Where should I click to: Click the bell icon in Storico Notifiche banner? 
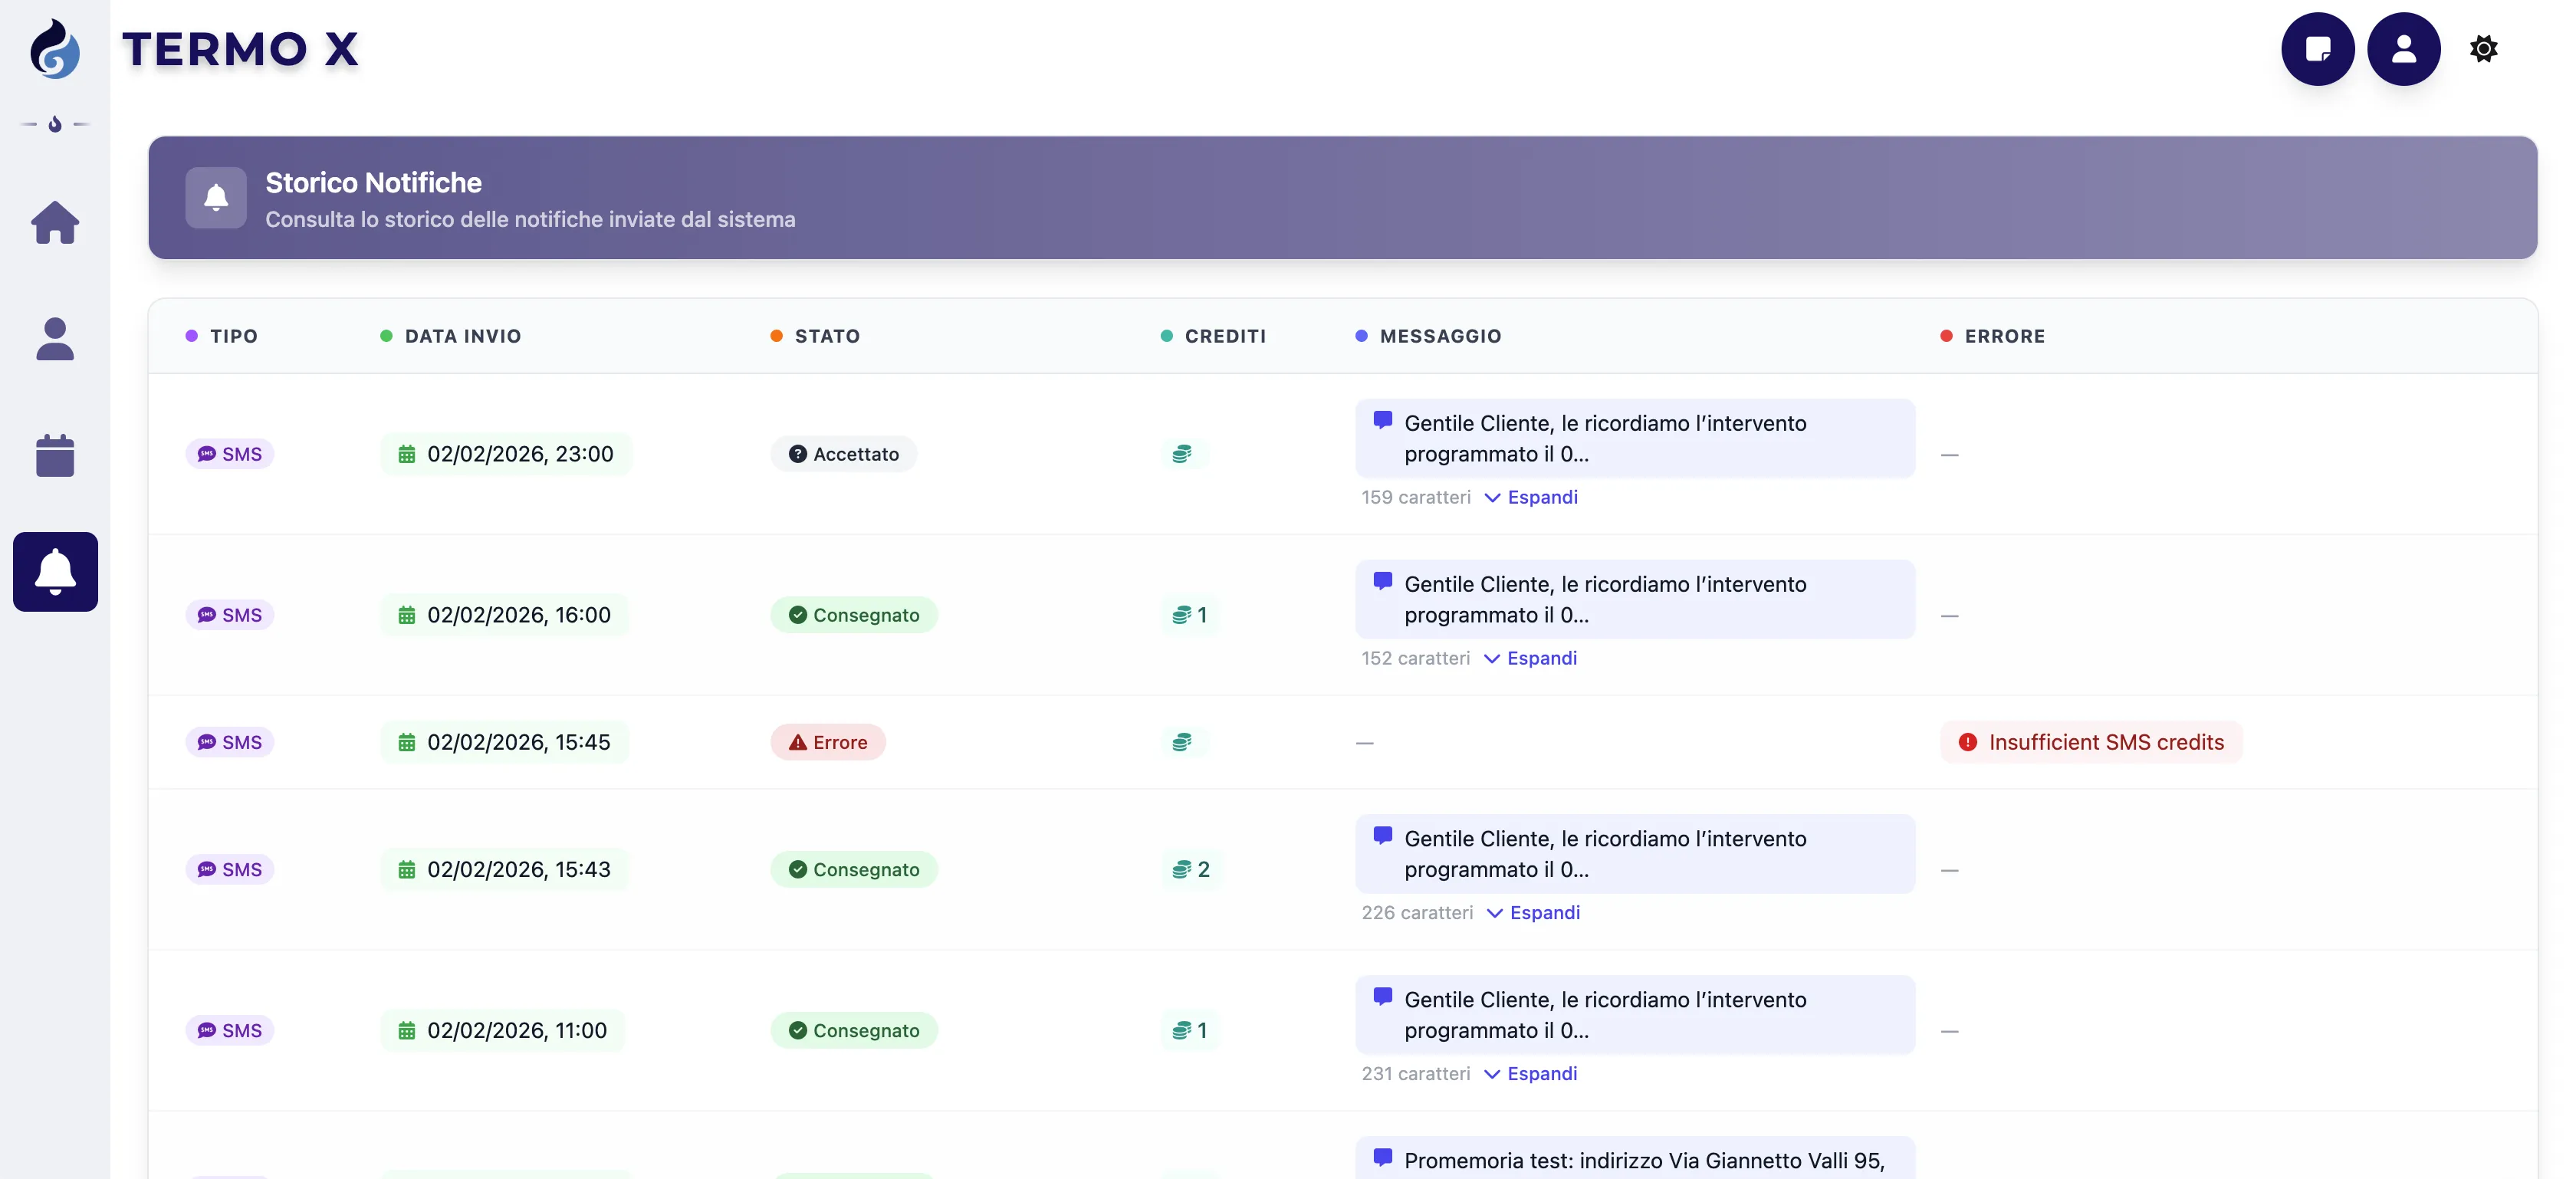216,198
